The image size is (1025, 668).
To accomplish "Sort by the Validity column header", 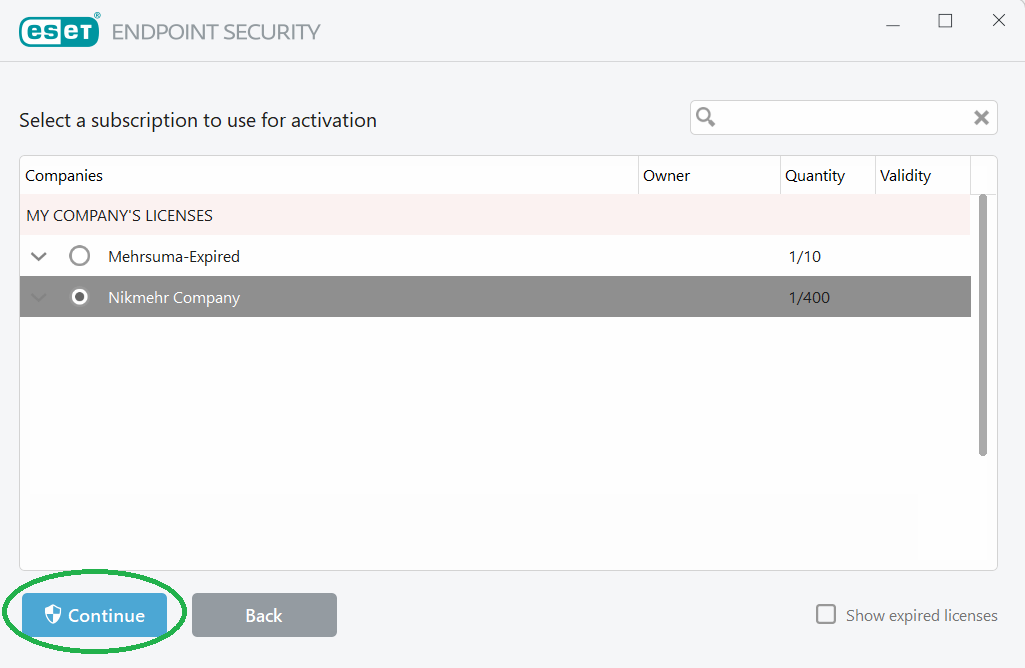I will 905,176.
